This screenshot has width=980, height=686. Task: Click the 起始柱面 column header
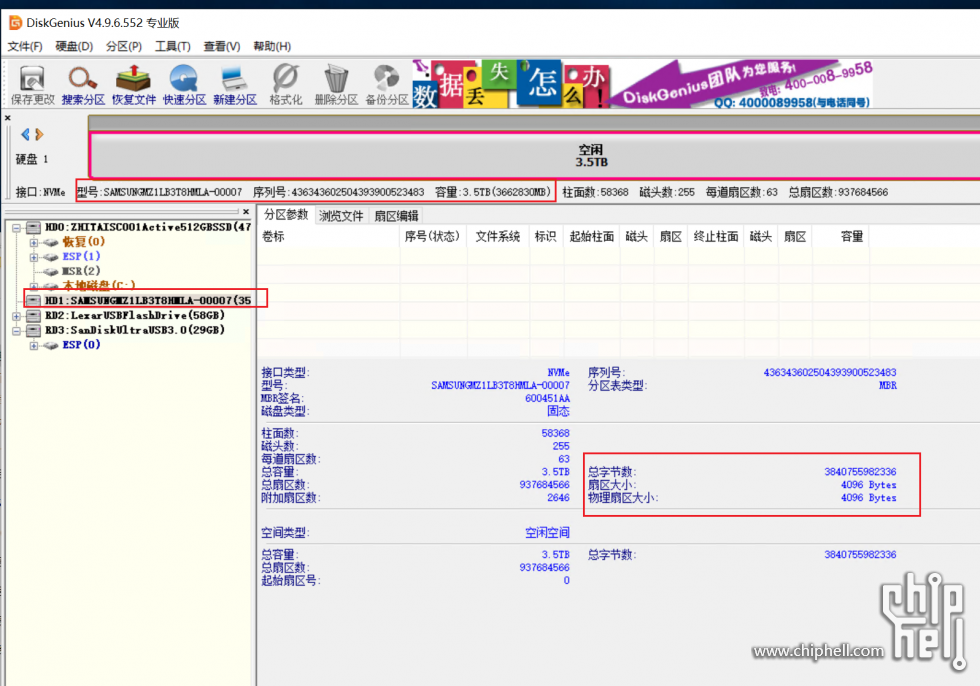592,236
